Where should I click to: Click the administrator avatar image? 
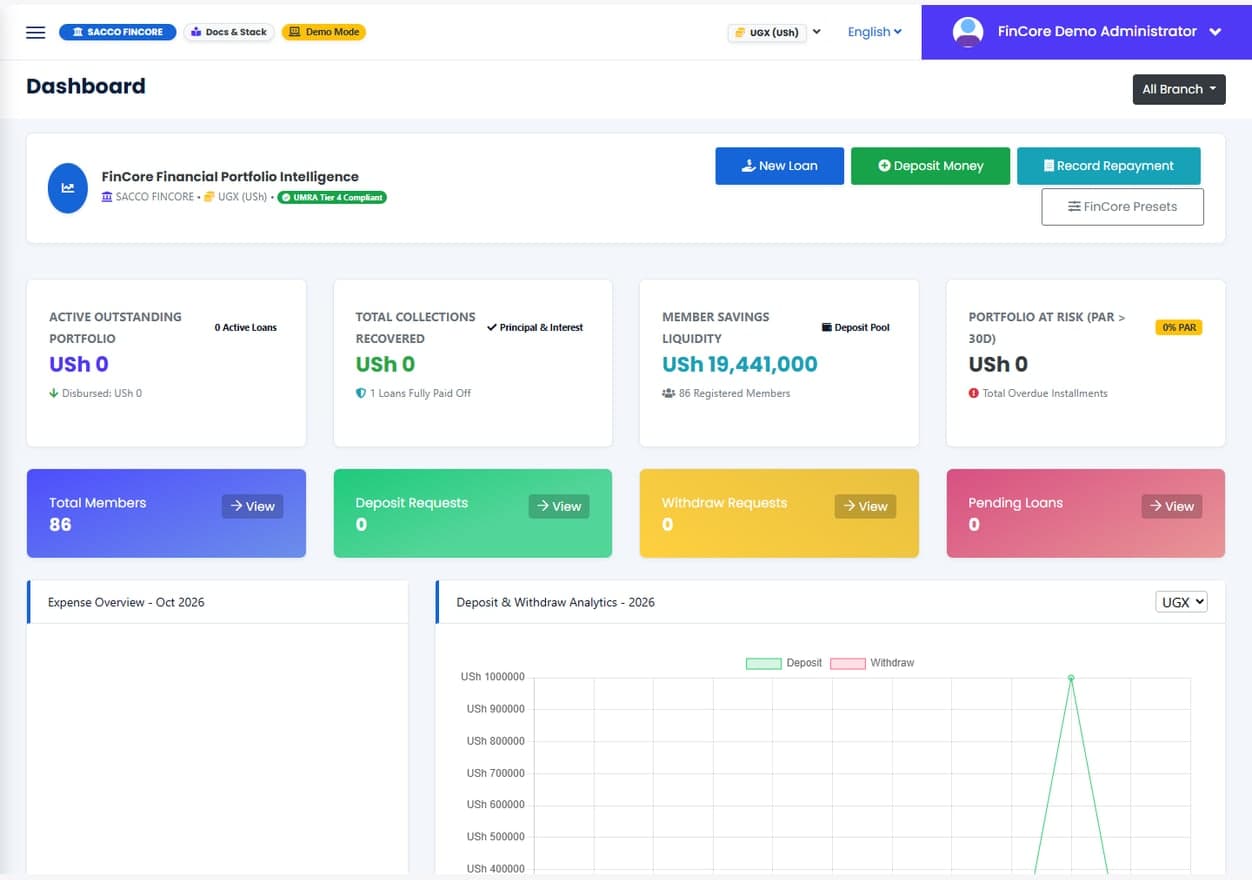[x=968, y=31]
